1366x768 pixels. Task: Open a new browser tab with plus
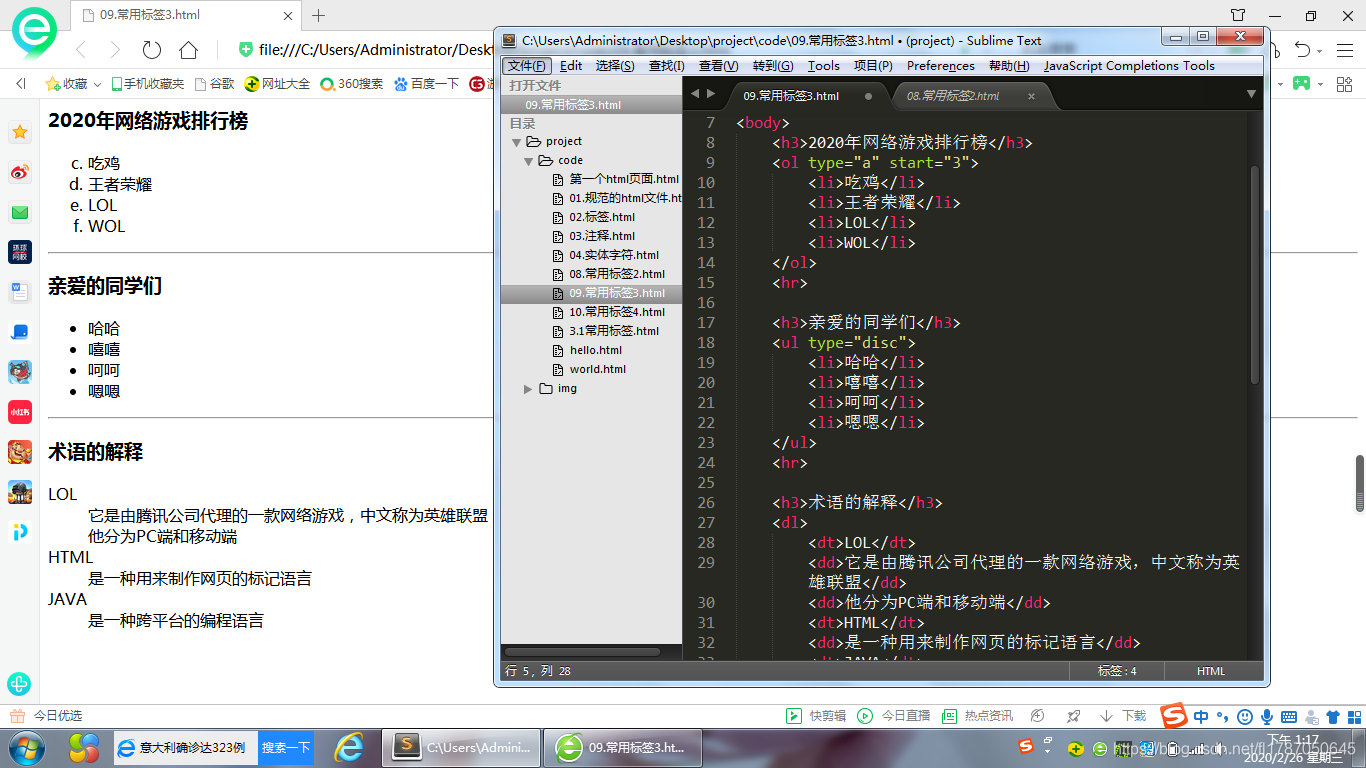tap(319, 15)
